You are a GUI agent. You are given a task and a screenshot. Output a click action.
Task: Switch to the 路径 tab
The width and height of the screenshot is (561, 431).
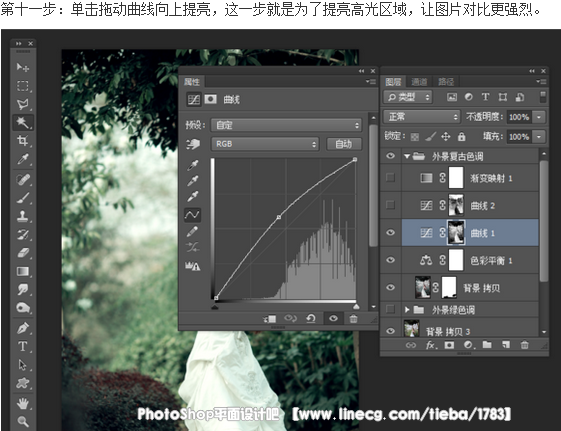pos(446,82)
